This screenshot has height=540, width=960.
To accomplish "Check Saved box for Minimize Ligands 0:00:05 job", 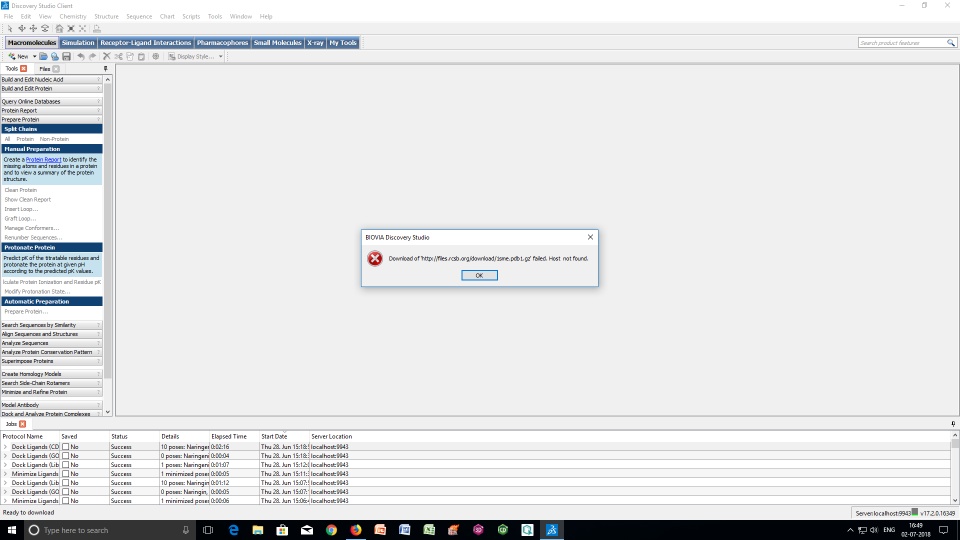I will 66,474.
